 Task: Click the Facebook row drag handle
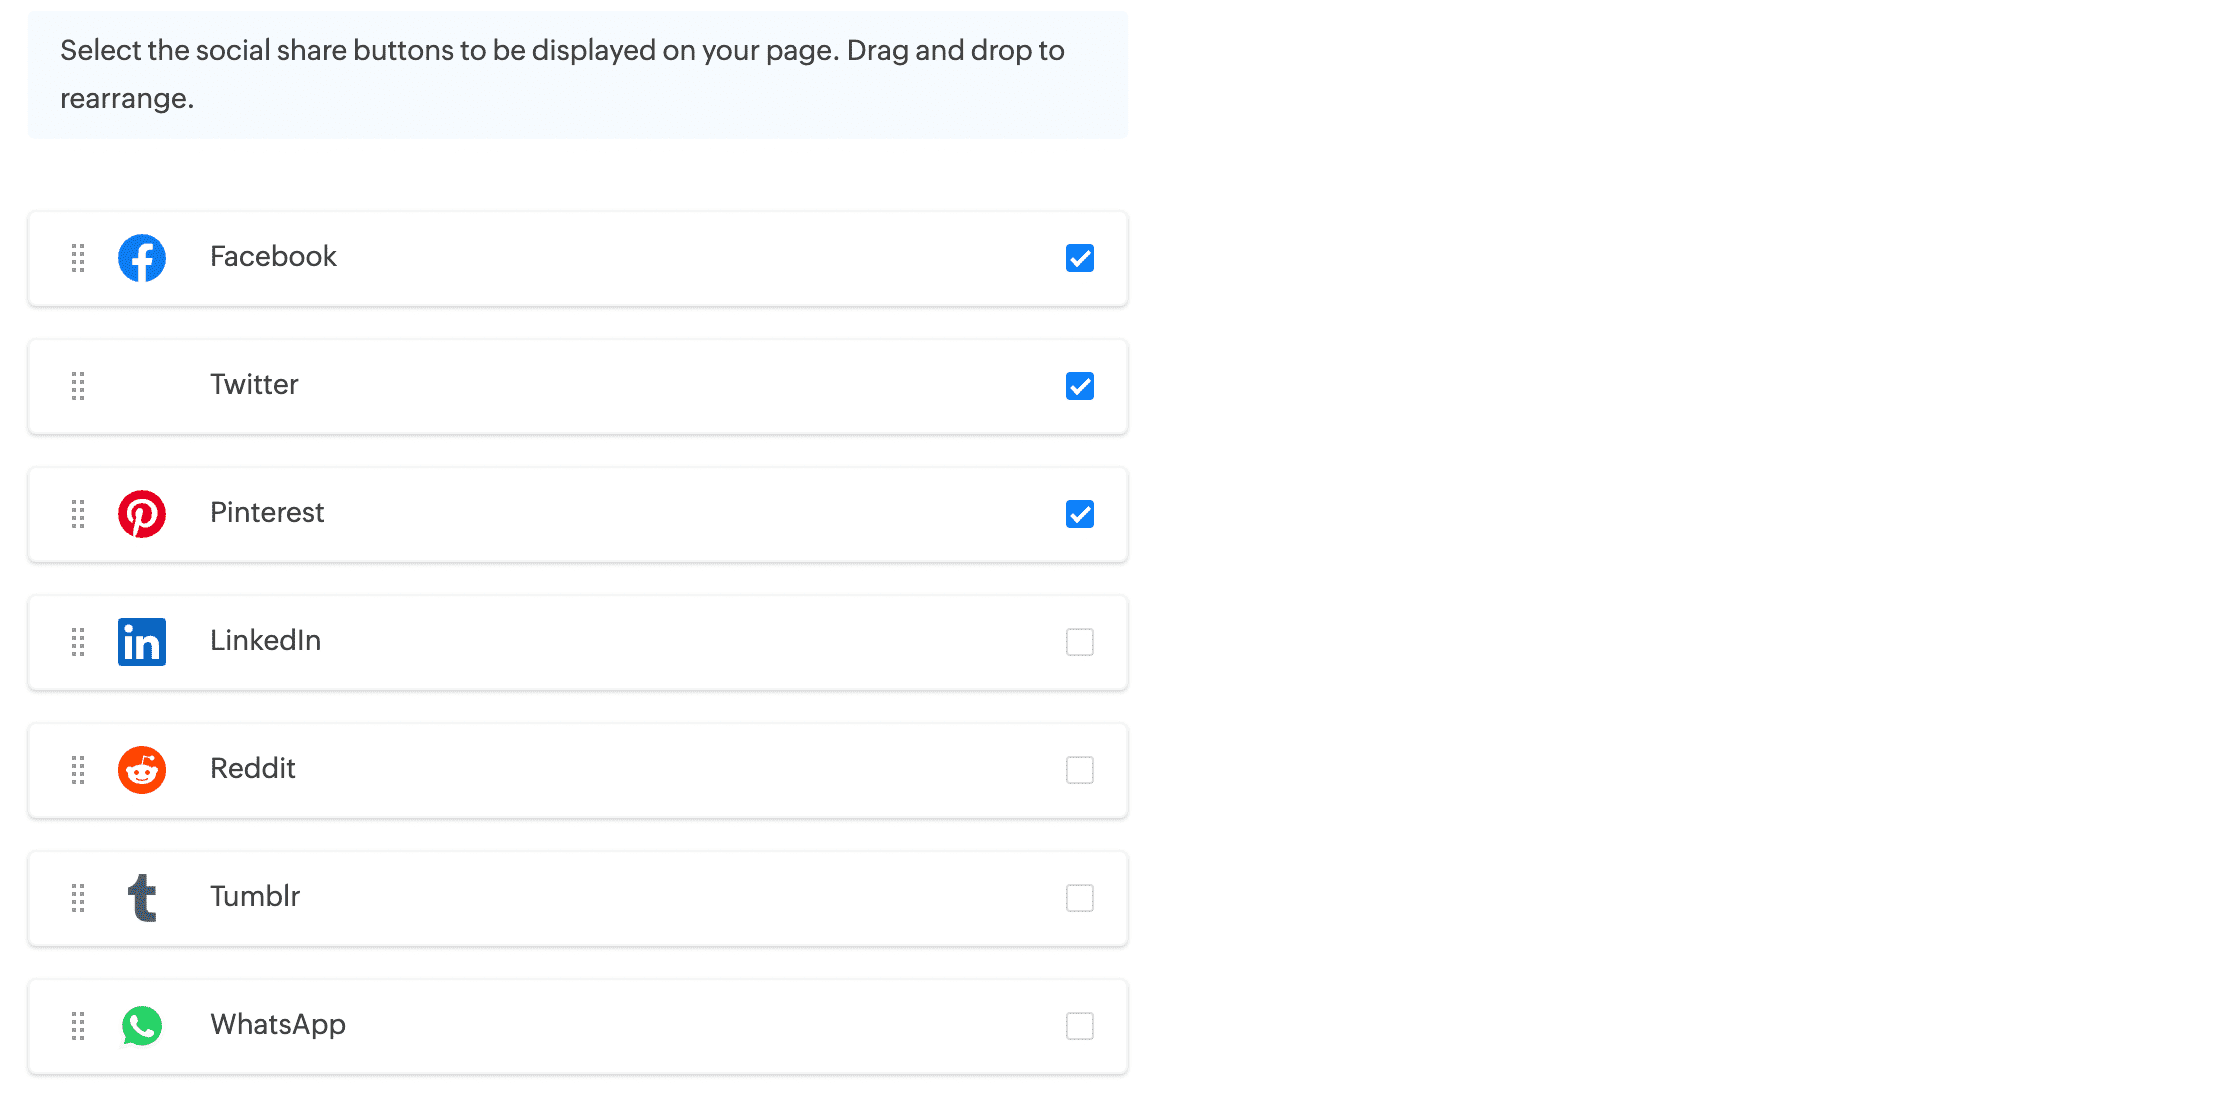click(x=78, y=258)
